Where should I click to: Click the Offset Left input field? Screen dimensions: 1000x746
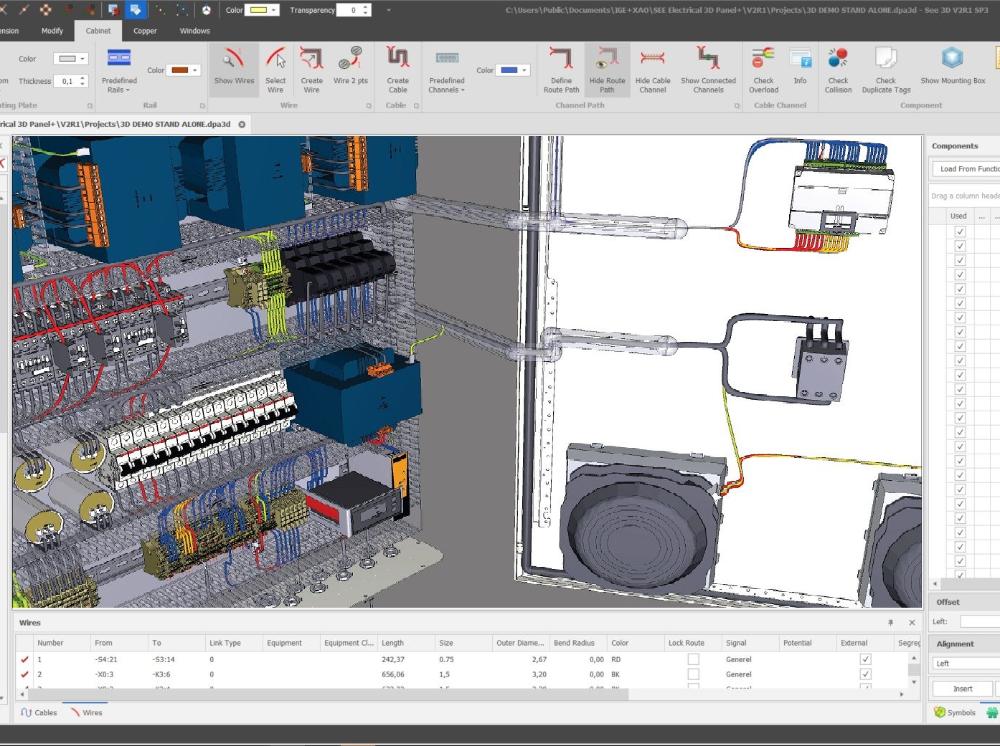click(x=980, y=621)
